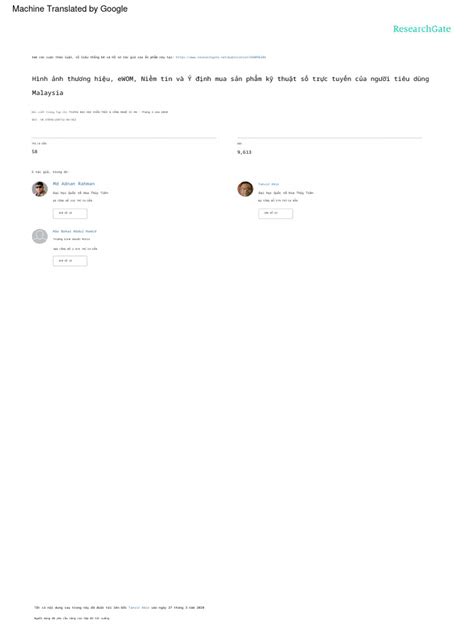
Task: Click the reads count 9,613
Action: pyautogui.click(x=244, y=152)
